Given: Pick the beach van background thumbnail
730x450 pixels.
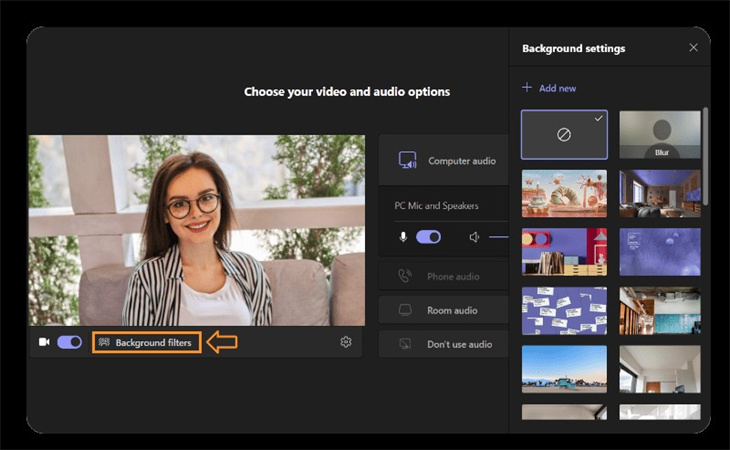Looking at the screenshot, I should [x=564, y=369].
